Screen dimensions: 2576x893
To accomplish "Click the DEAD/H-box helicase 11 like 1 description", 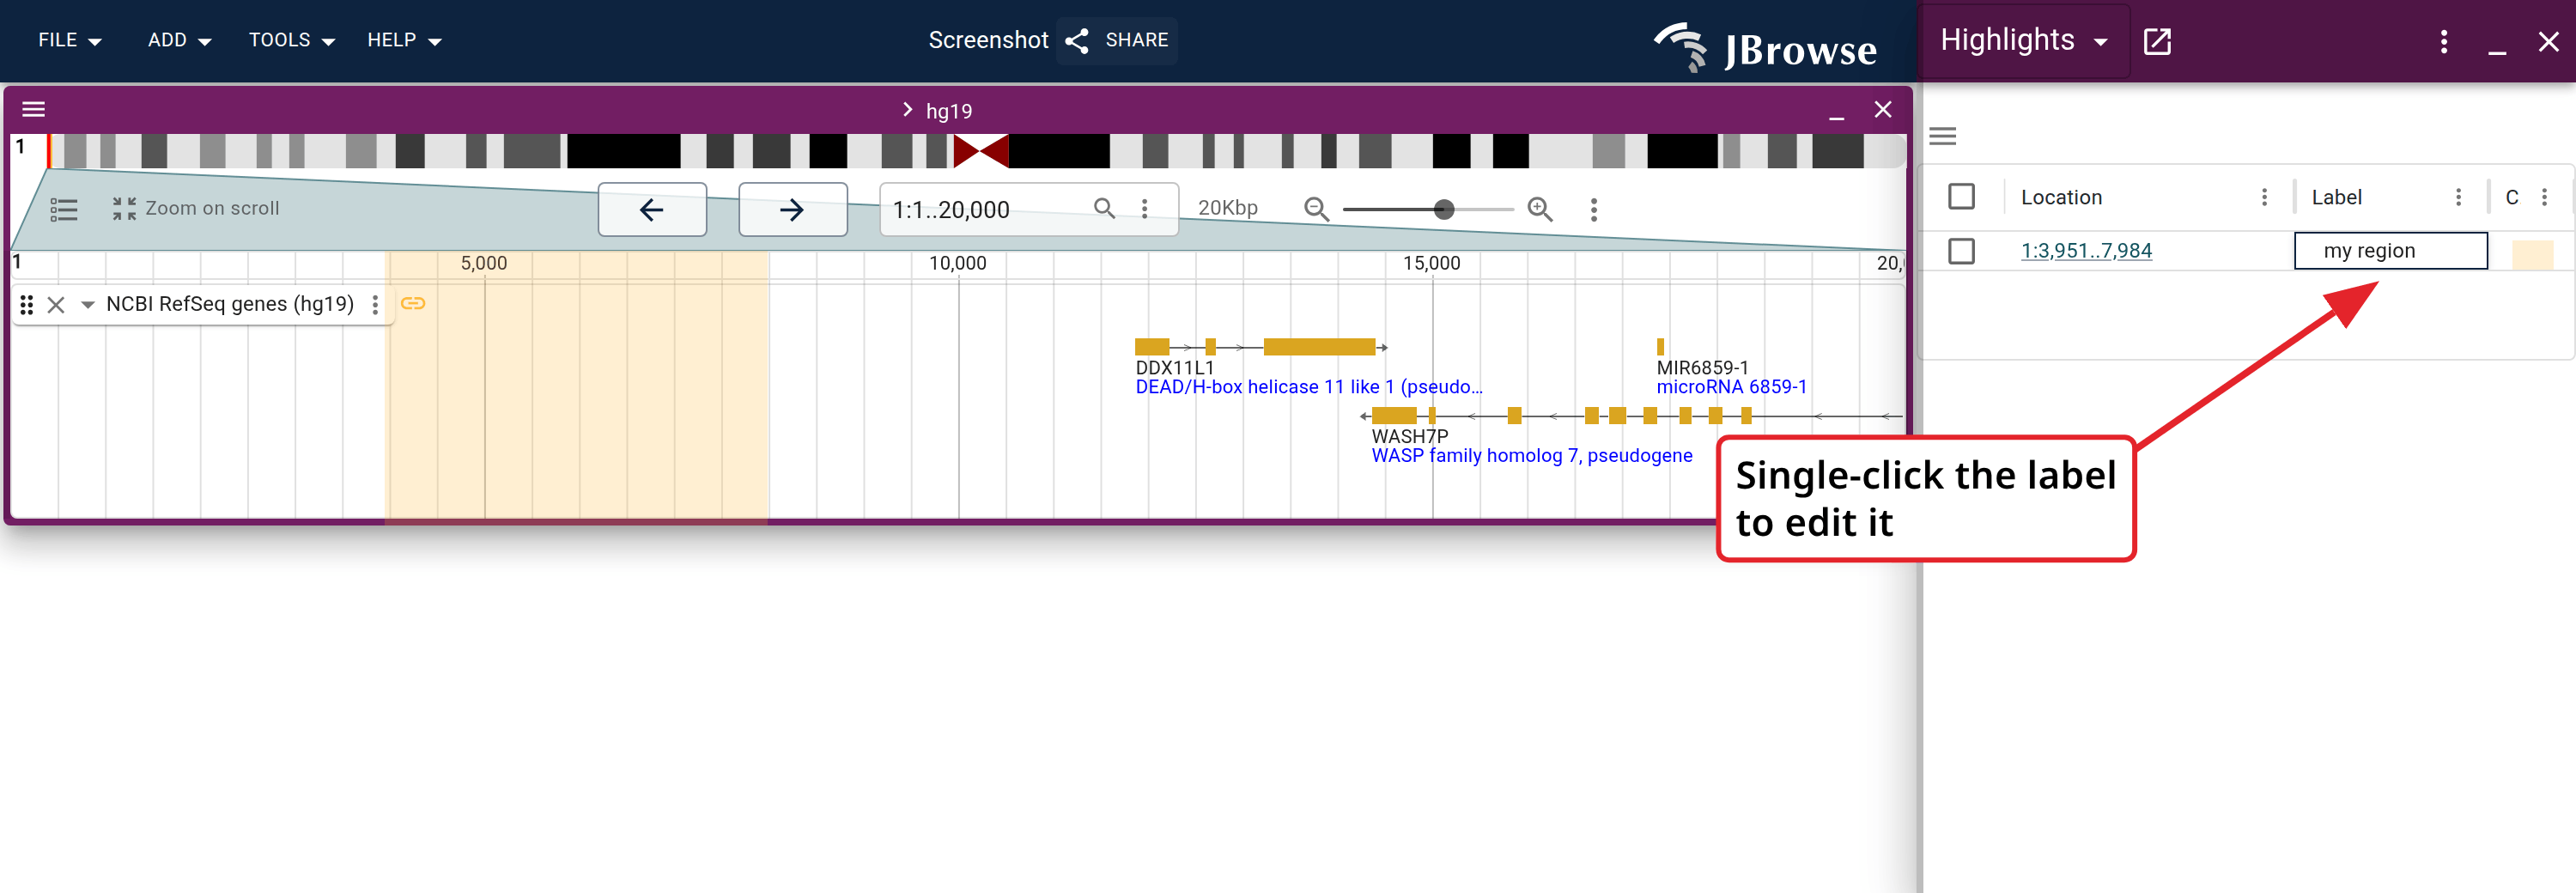I will point(1308,387).
